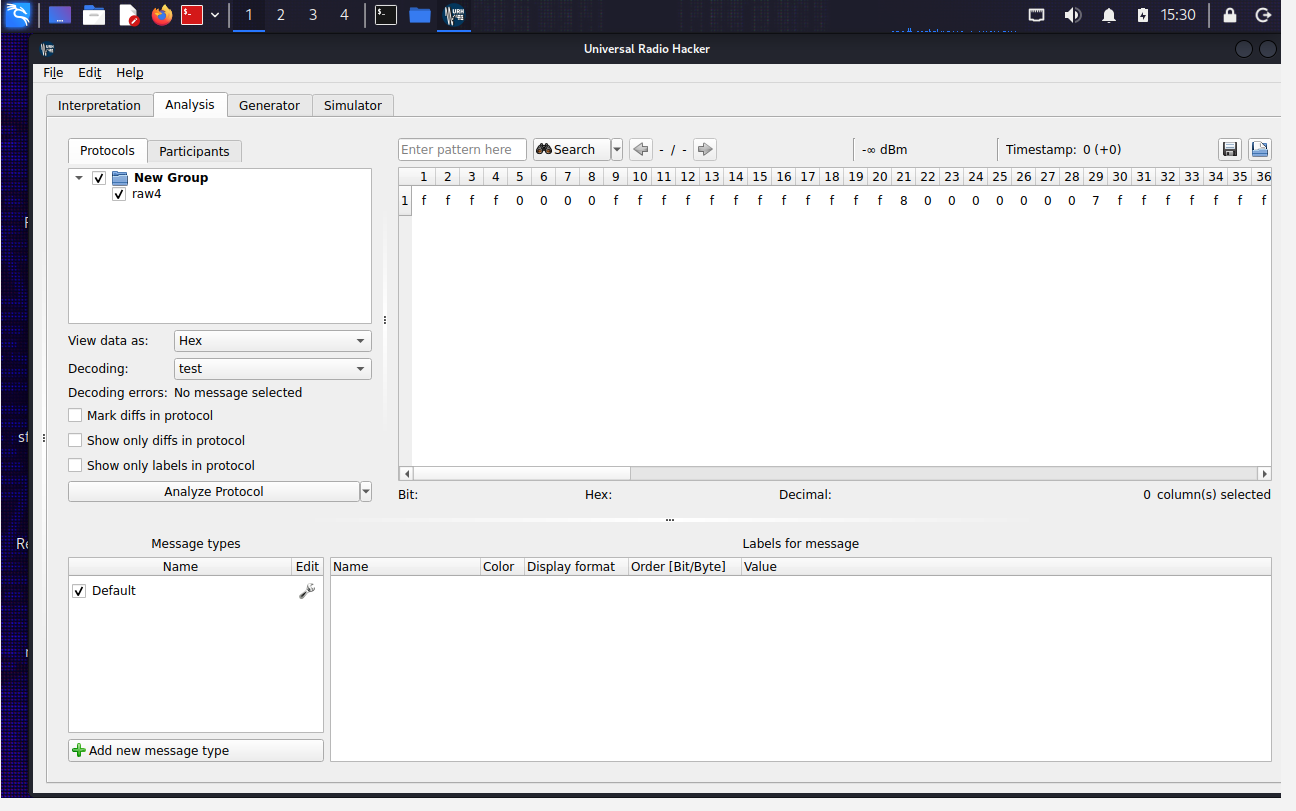
Task: Open the file manager launcher in panel
Action: click(x=94, y=15)
